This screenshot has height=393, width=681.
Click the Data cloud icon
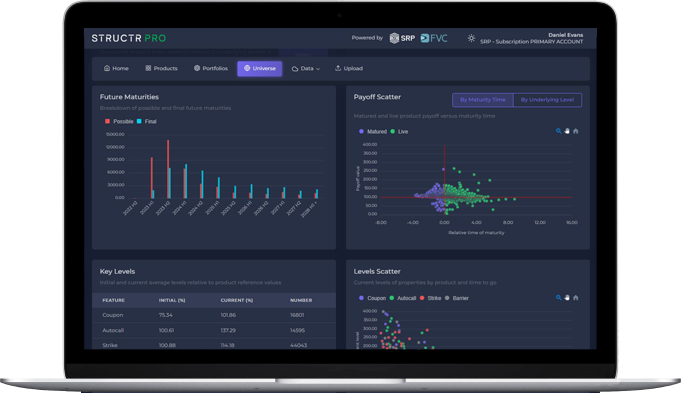click(295, 69)
